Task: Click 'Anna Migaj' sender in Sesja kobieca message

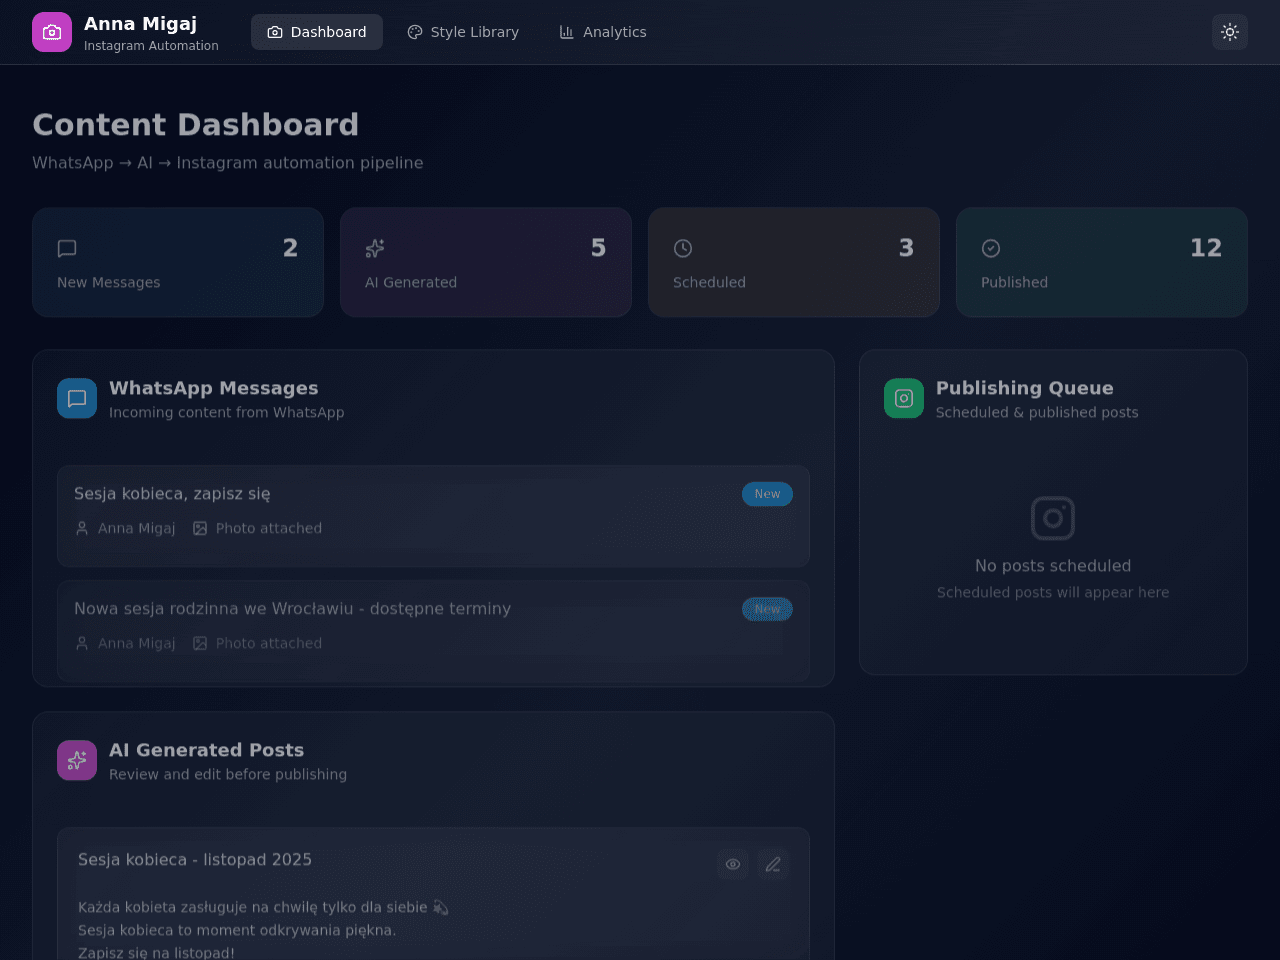Action: (136, 528)
